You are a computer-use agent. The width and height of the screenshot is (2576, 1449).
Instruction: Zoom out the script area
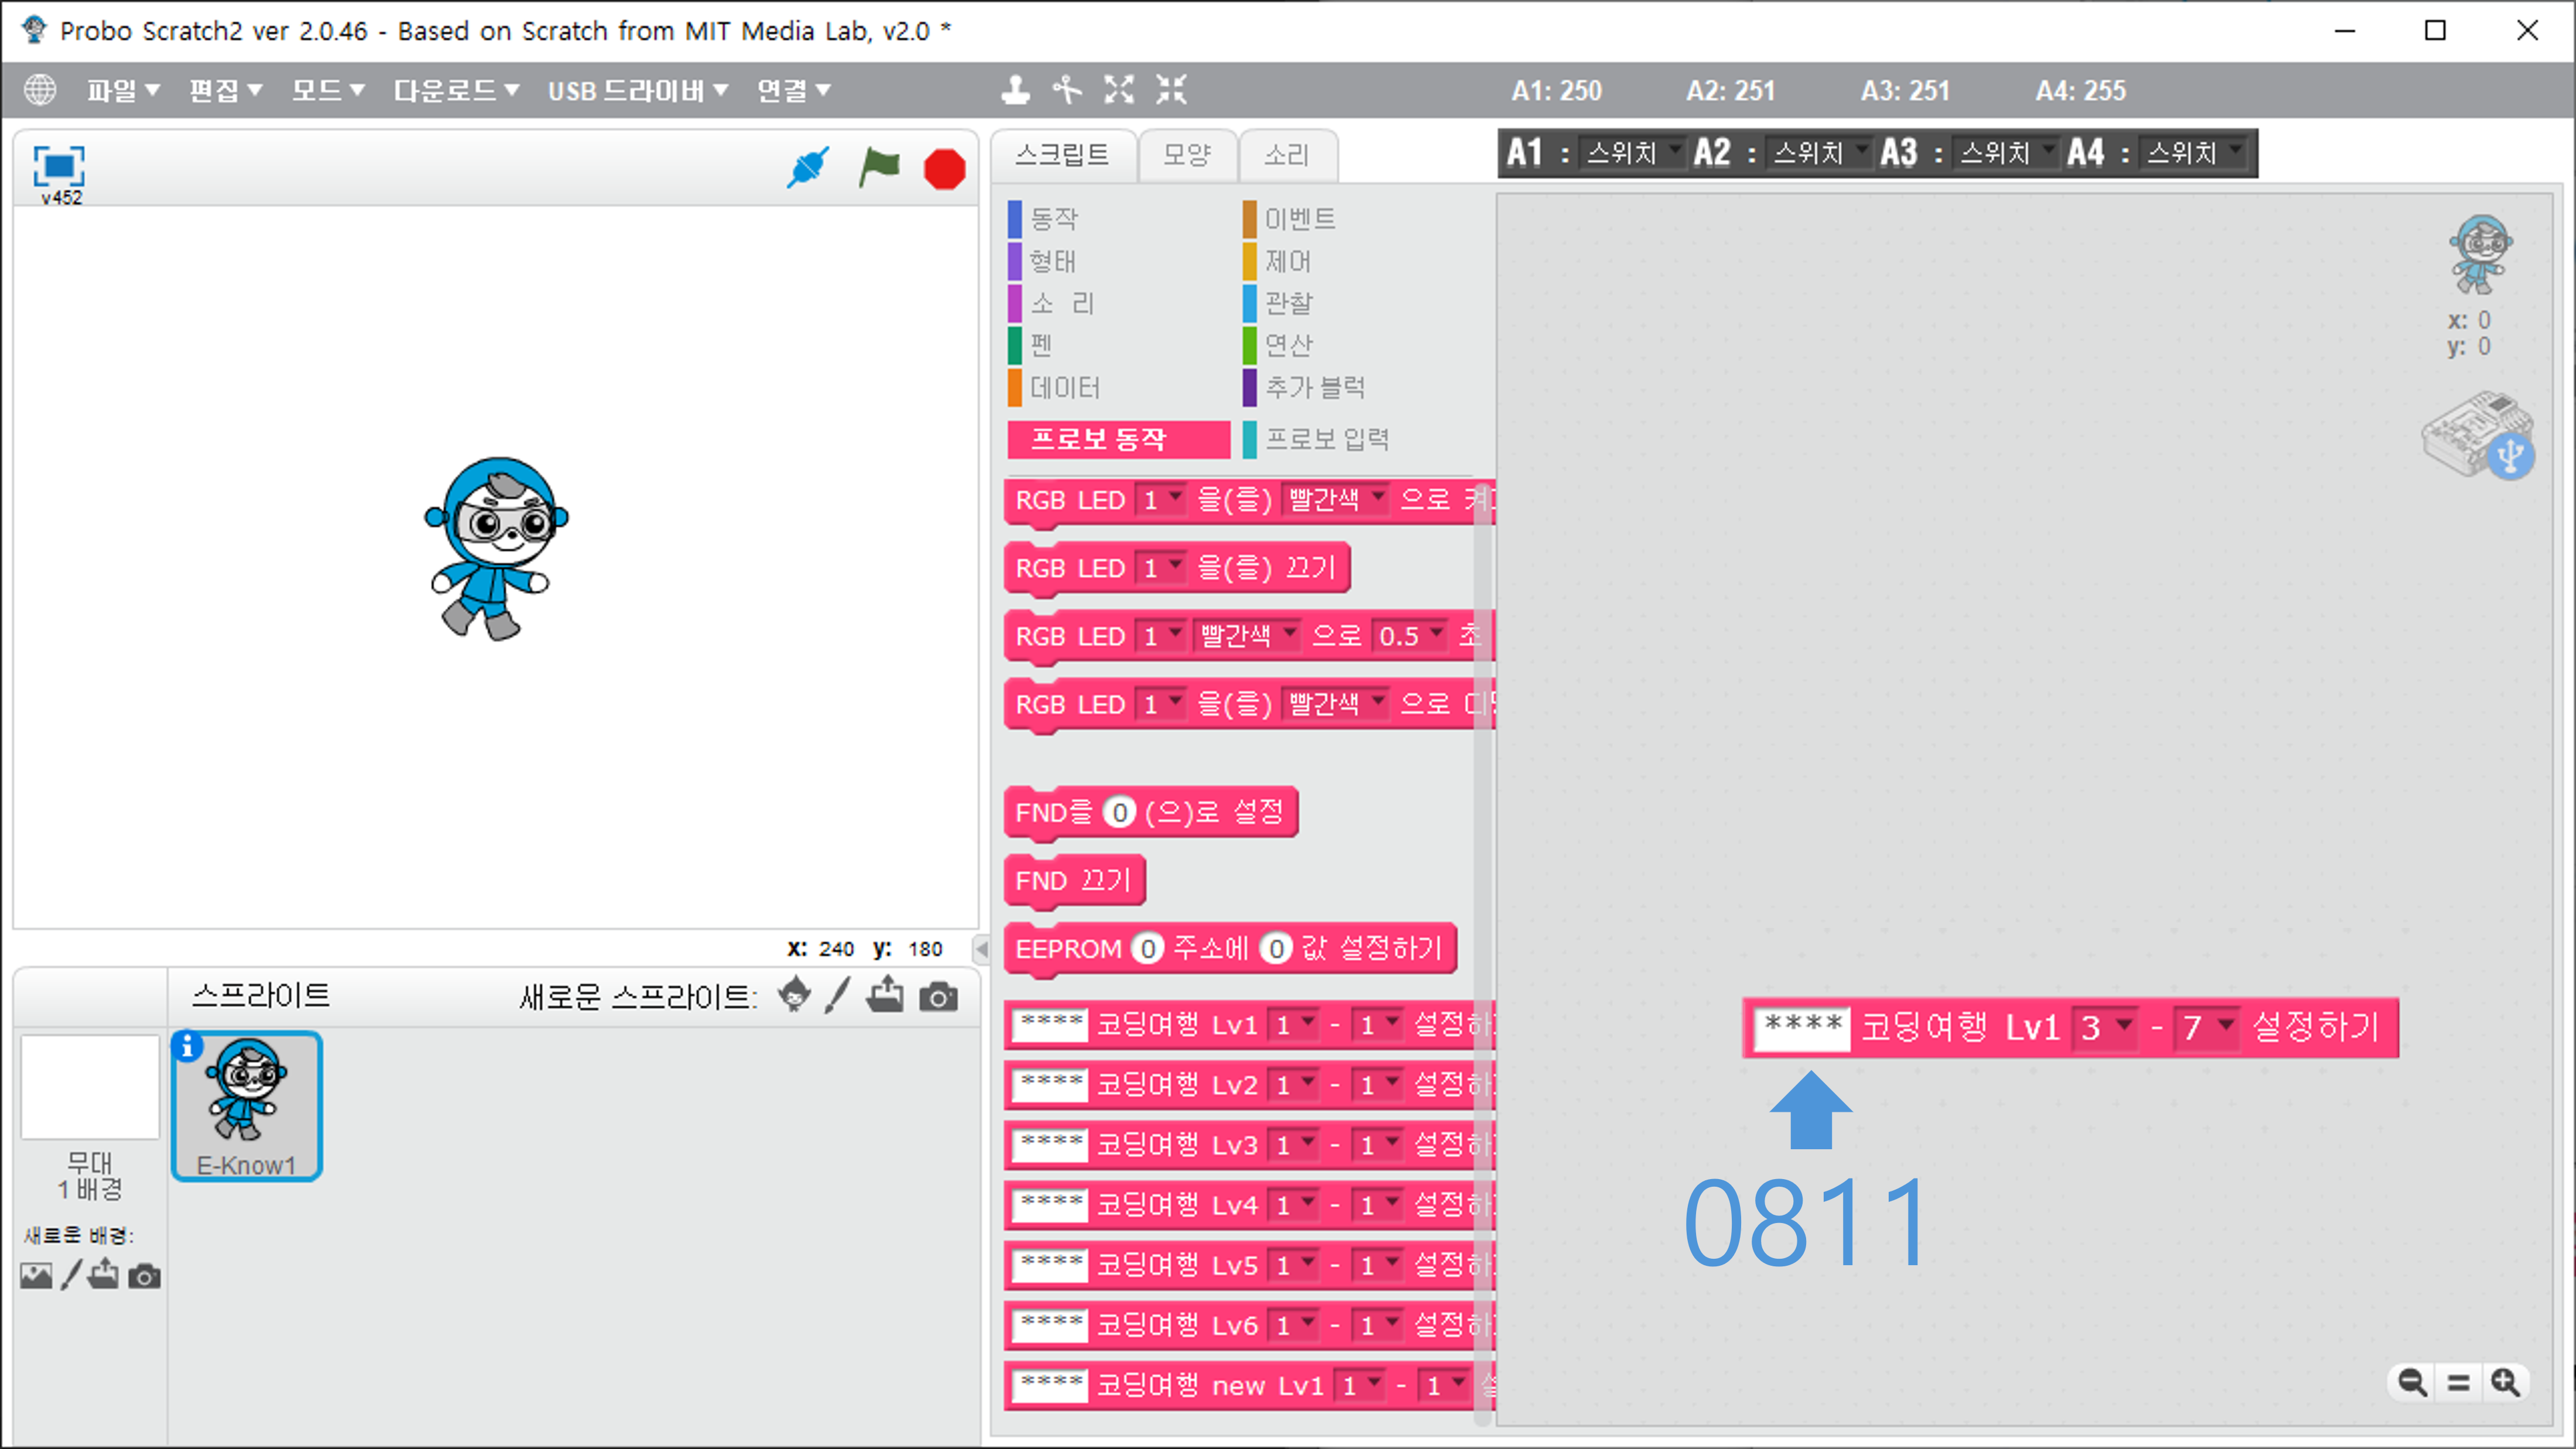click(x=2411, y=1382)
